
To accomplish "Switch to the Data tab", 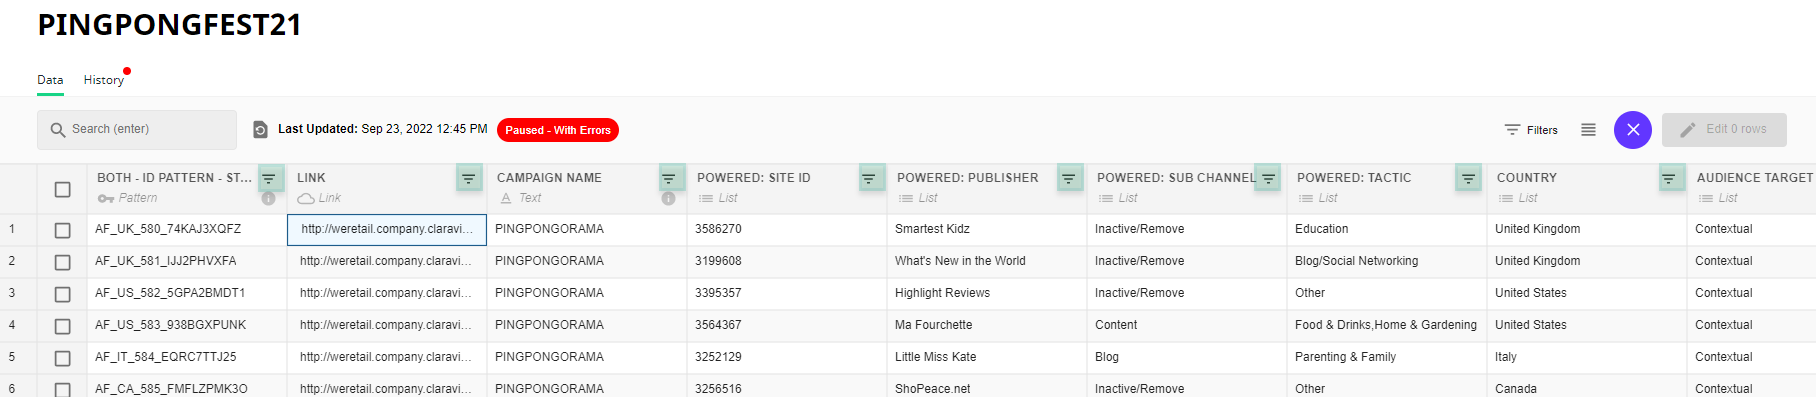I will (50, 80).
